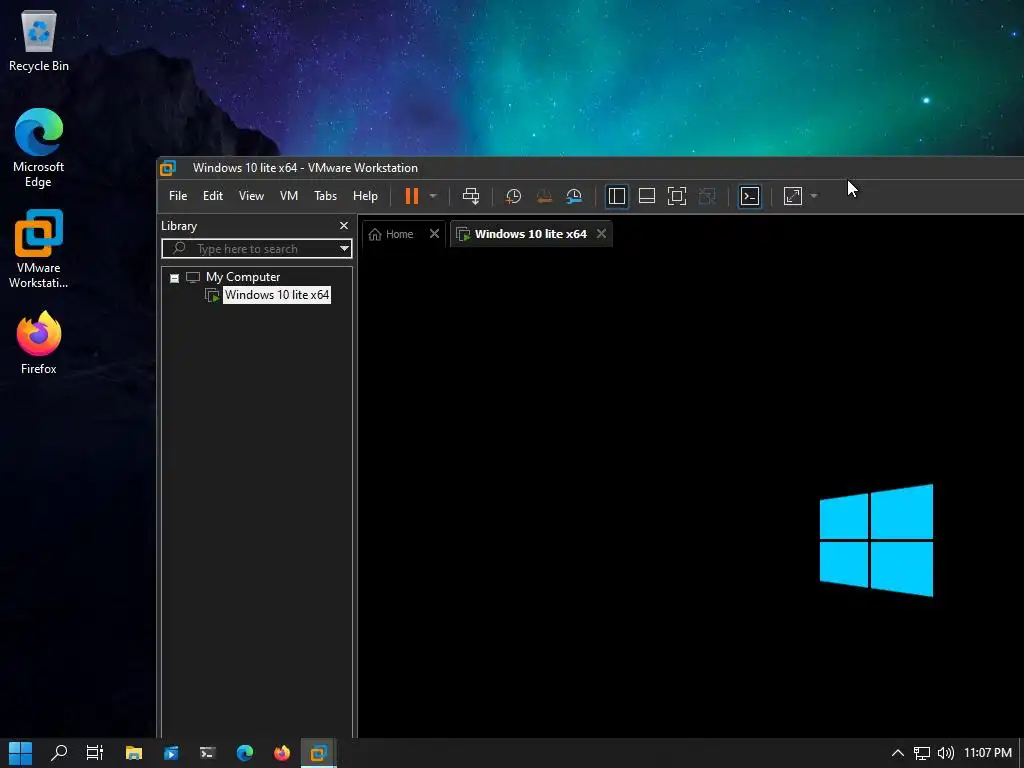Close the Library panel
The width and height of the screenshot is (1024, 768).
[344, 225]
